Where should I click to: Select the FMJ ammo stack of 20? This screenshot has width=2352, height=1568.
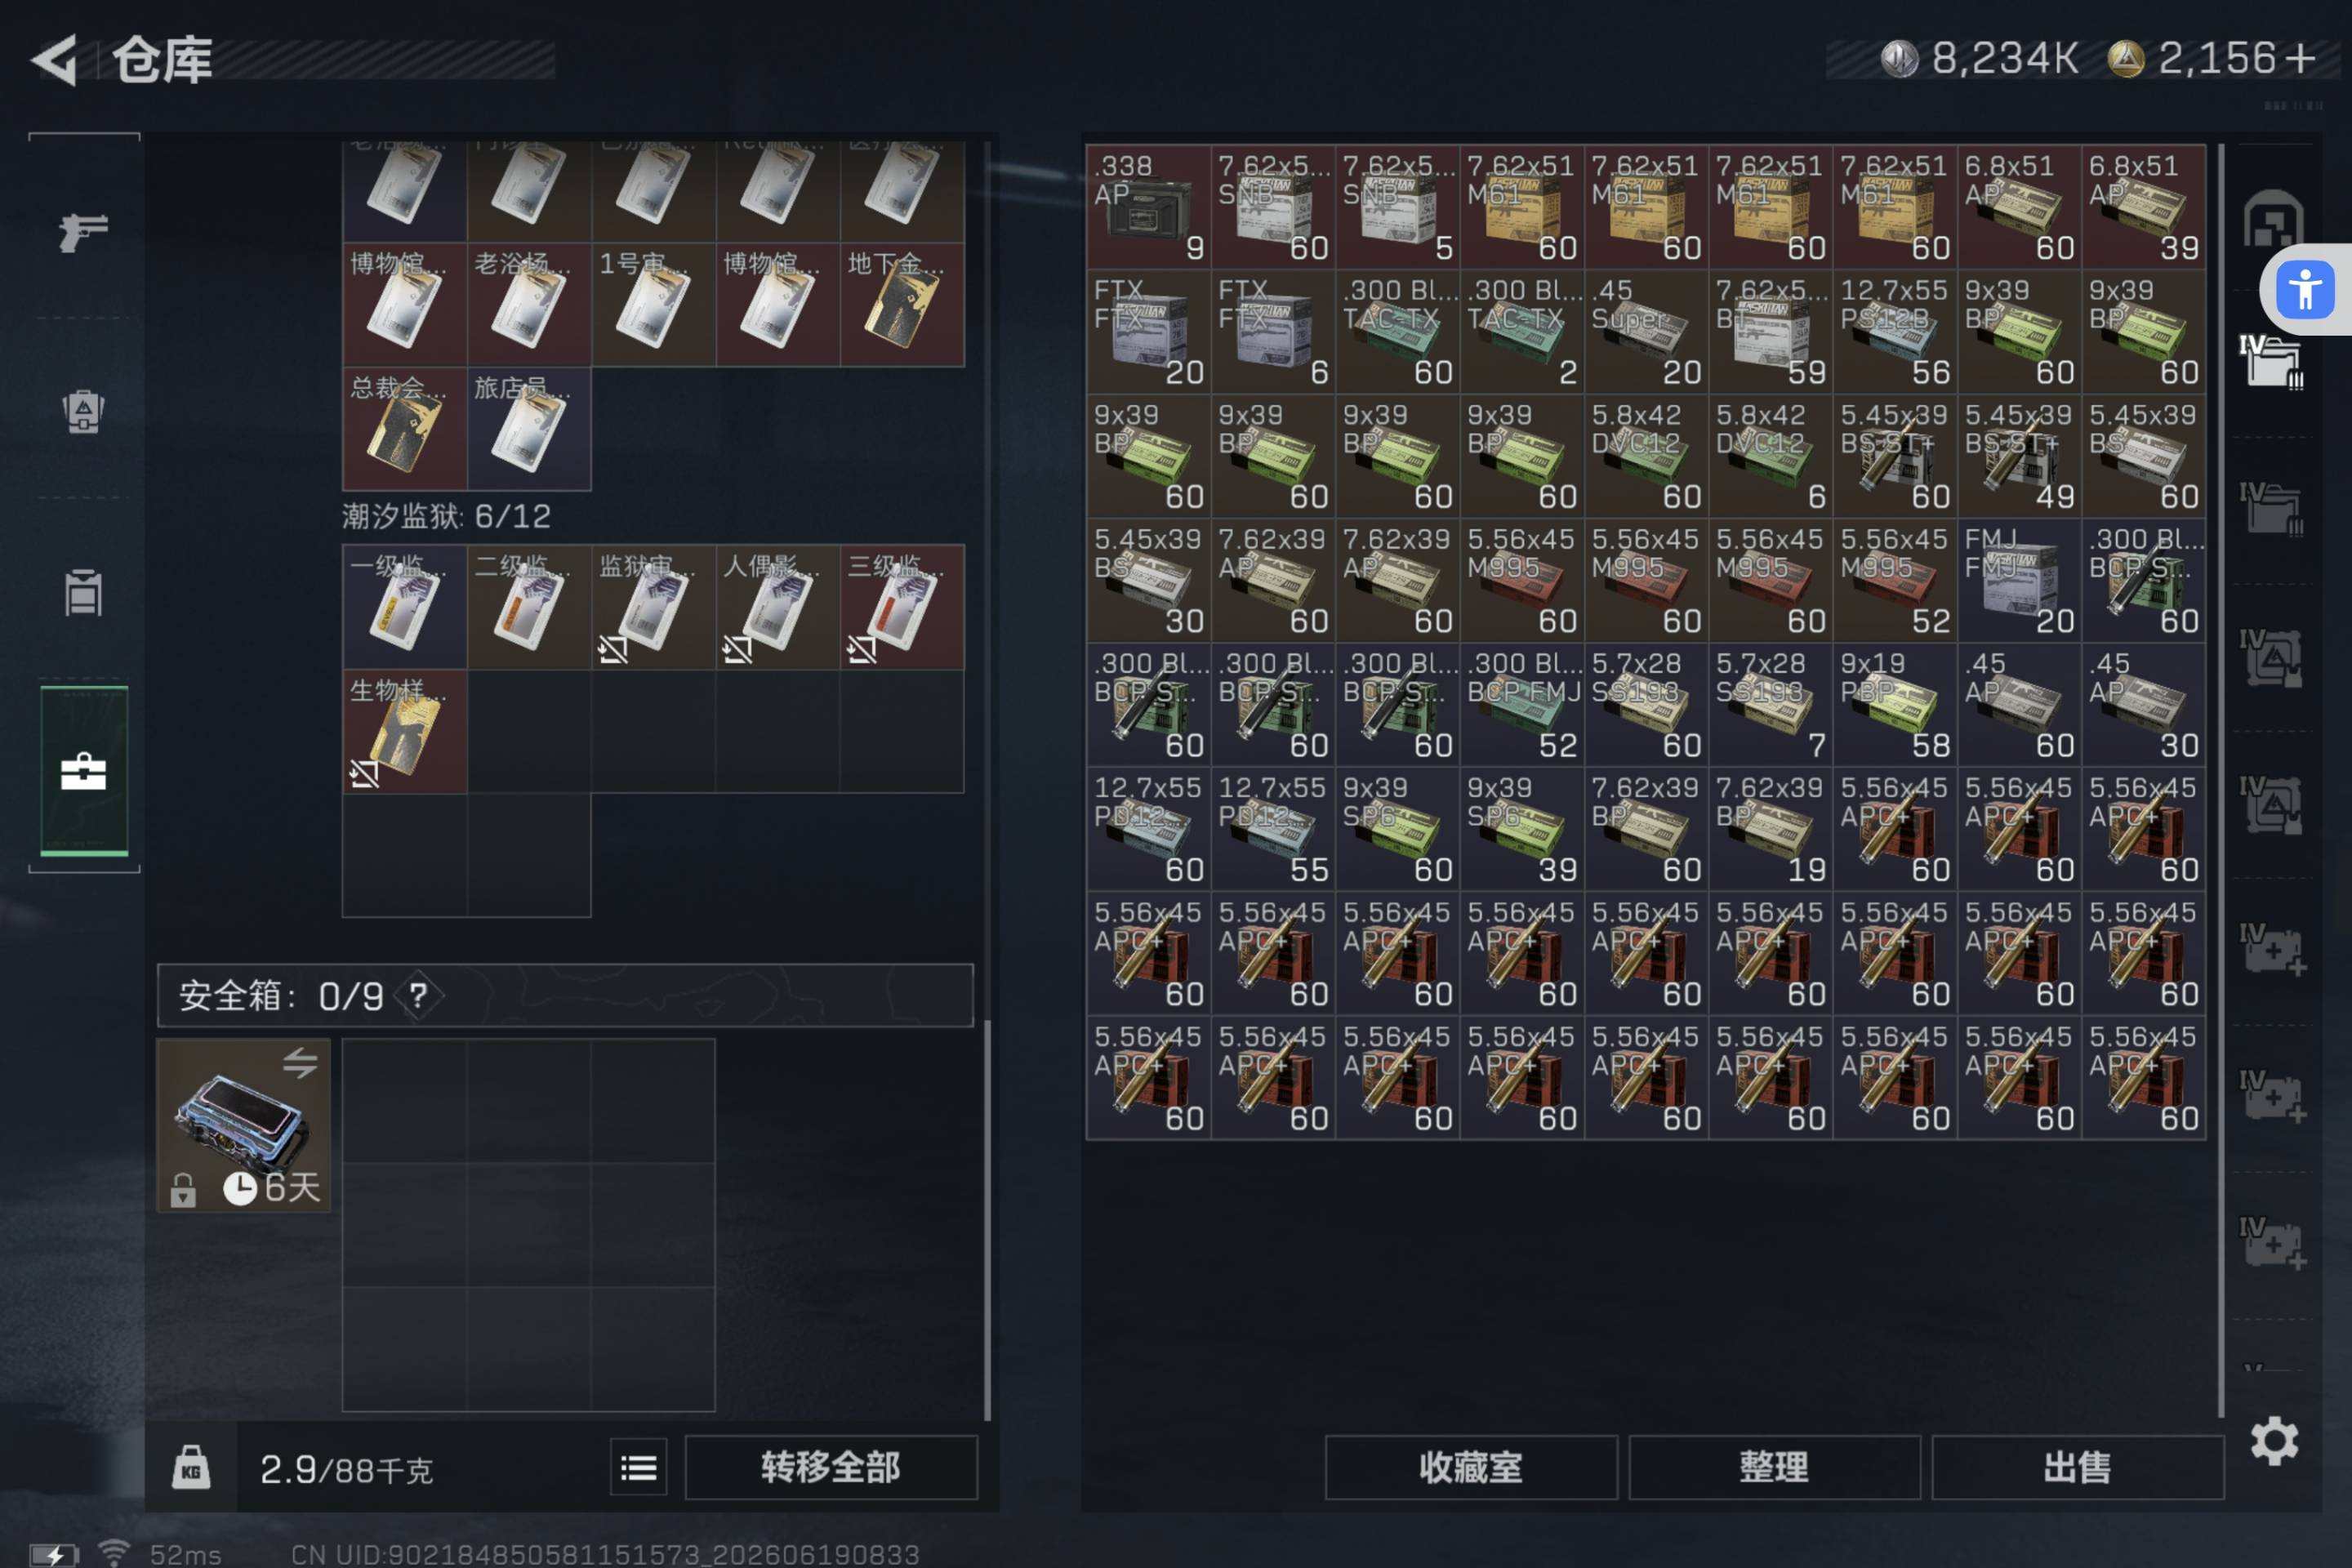click(x=2019, y=580)
